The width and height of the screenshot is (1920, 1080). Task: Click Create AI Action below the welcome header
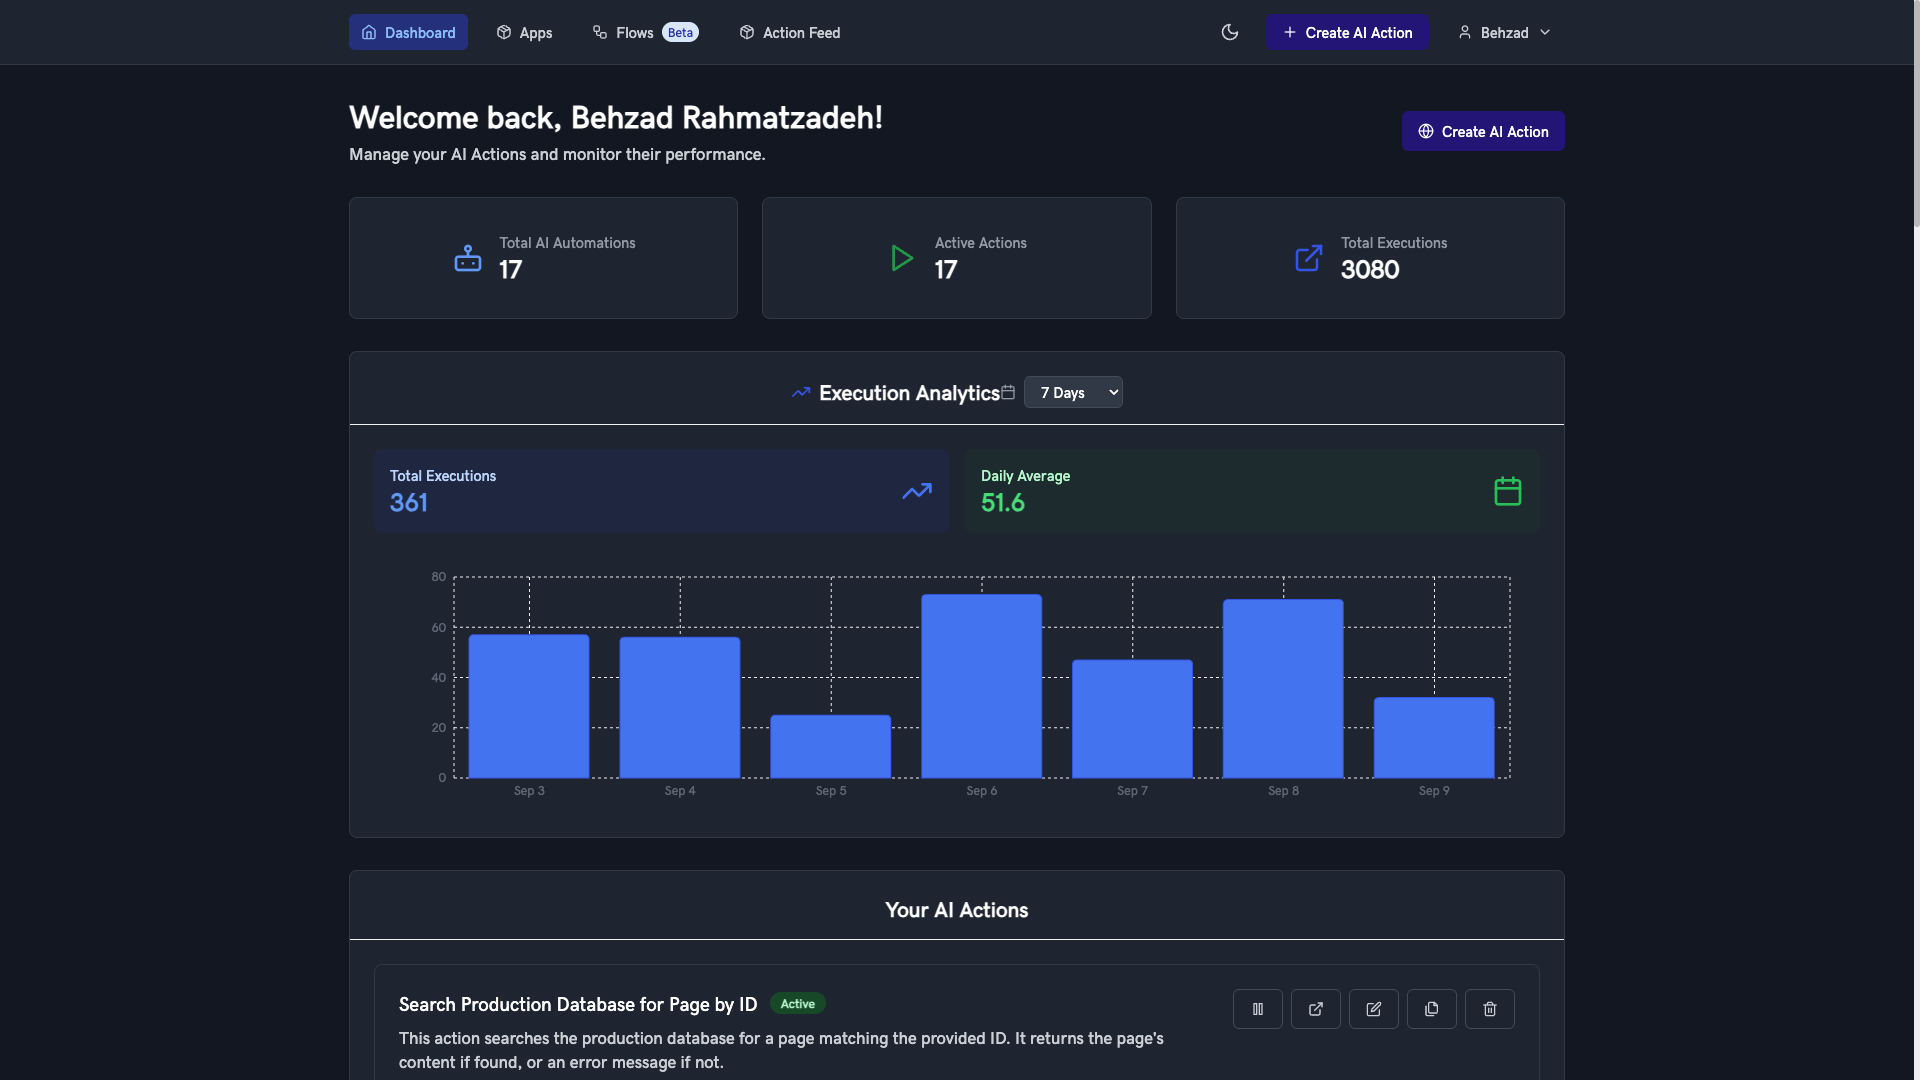[1482, 131]
